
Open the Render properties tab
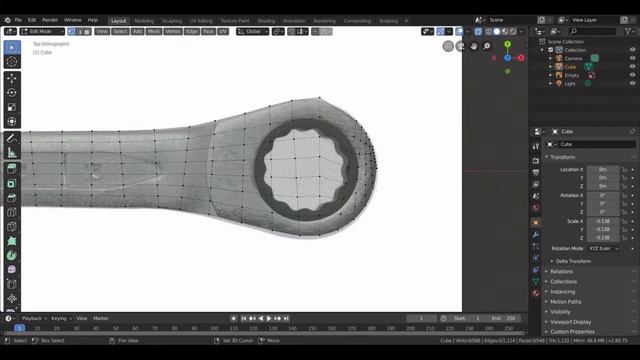(x=536, y=161)
